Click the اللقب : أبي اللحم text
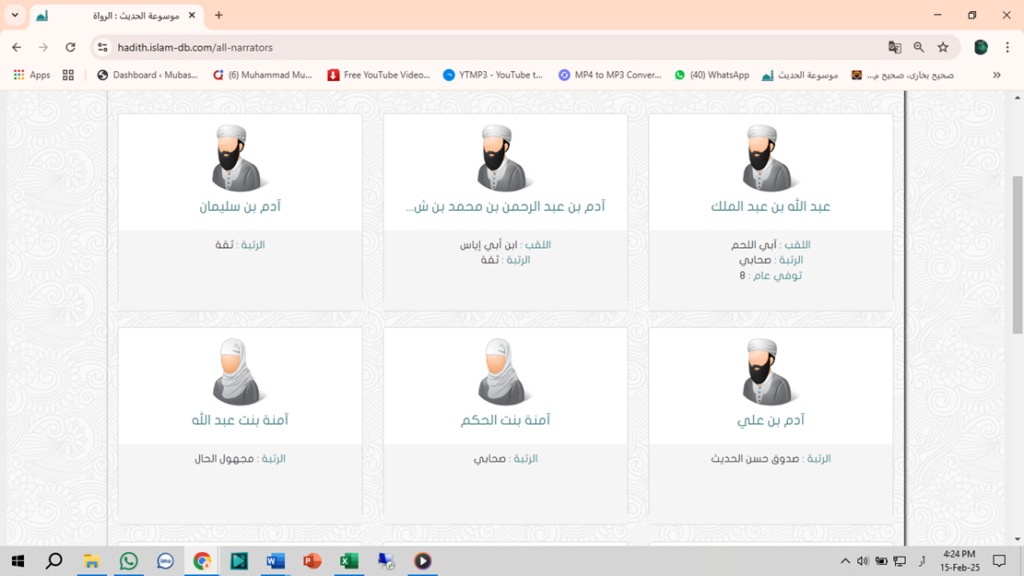The height and width of the screenshot is (576, 1024). (x=771, y=245)
